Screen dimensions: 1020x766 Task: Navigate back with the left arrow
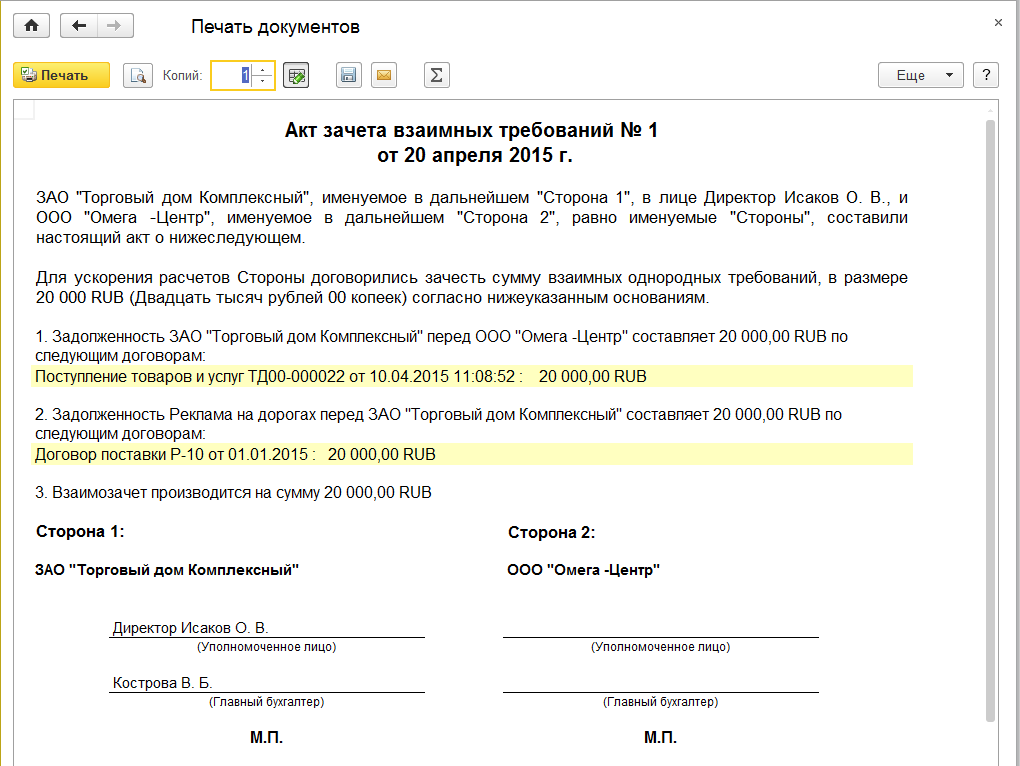point(79,26)
